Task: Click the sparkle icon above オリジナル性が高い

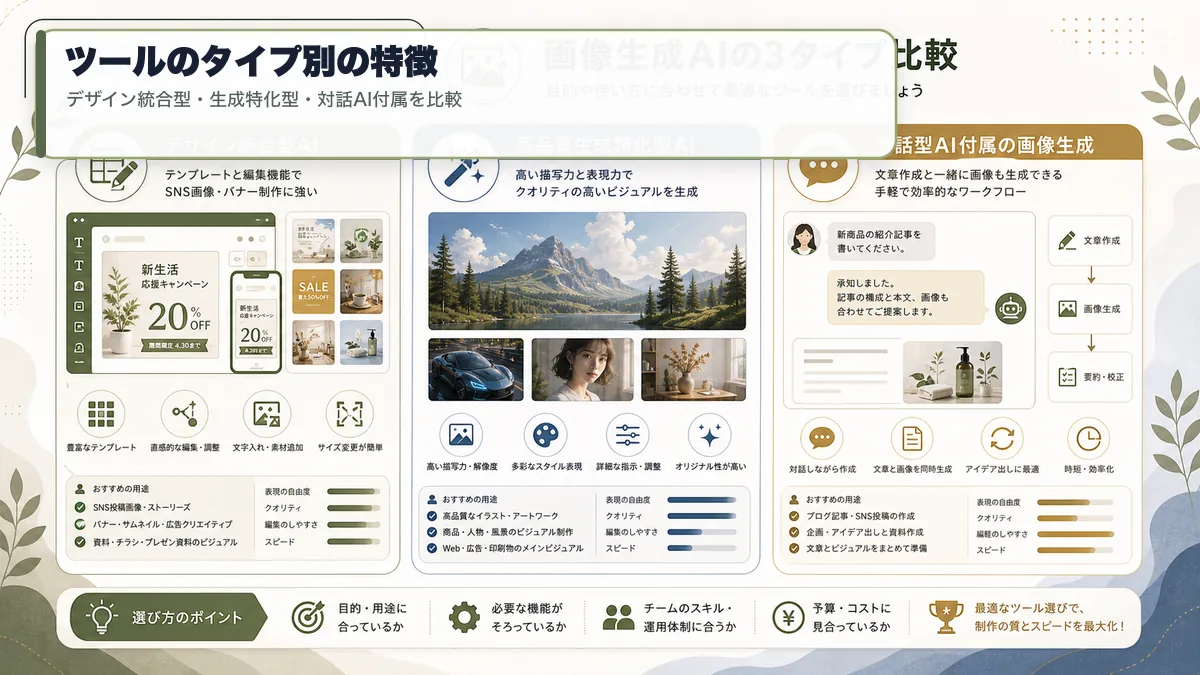Action: (x=711, y=435)
